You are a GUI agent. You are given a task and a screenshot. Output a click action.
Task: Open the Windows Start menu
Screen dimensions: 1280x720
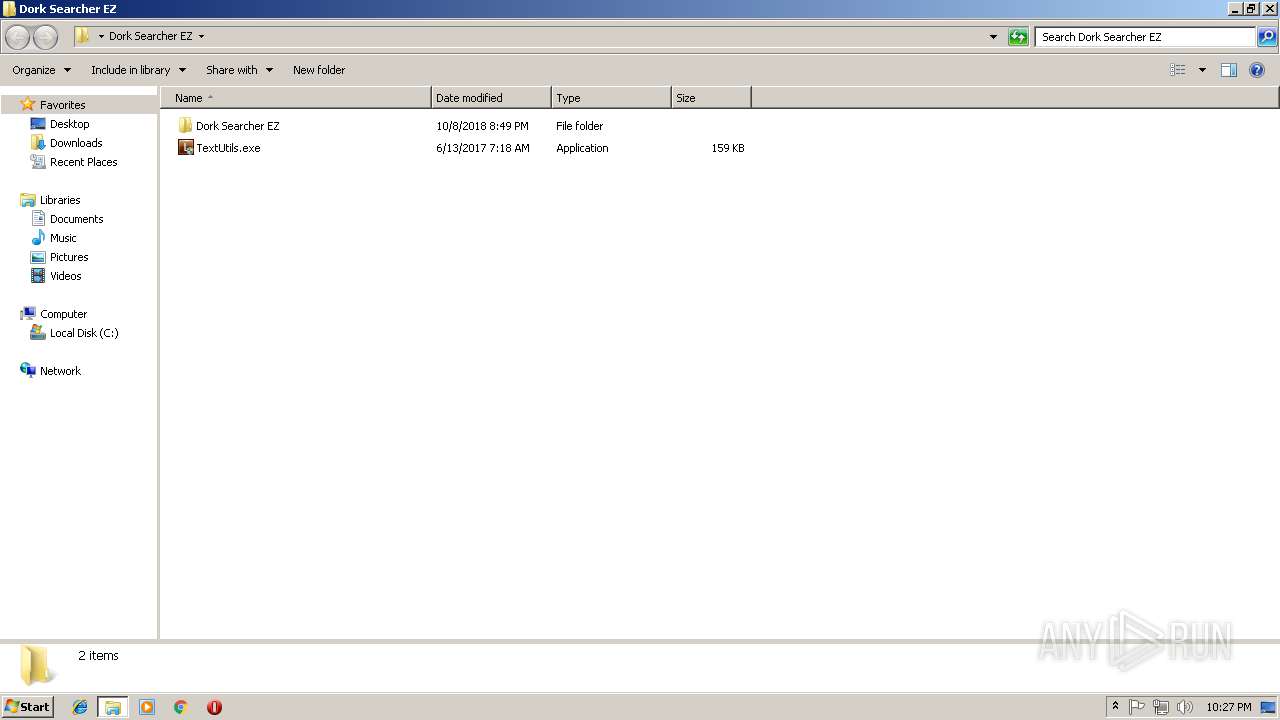pos(28,707)
